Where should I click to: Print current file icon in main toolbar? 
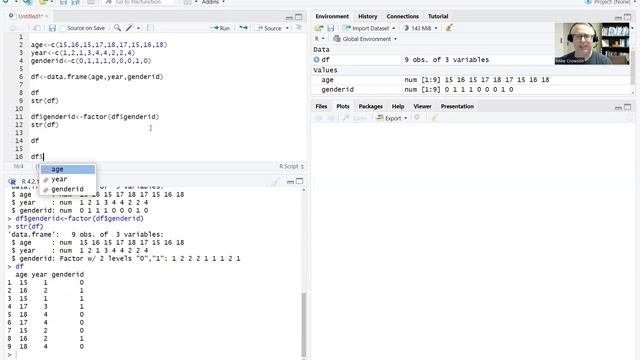click(91, 2)
